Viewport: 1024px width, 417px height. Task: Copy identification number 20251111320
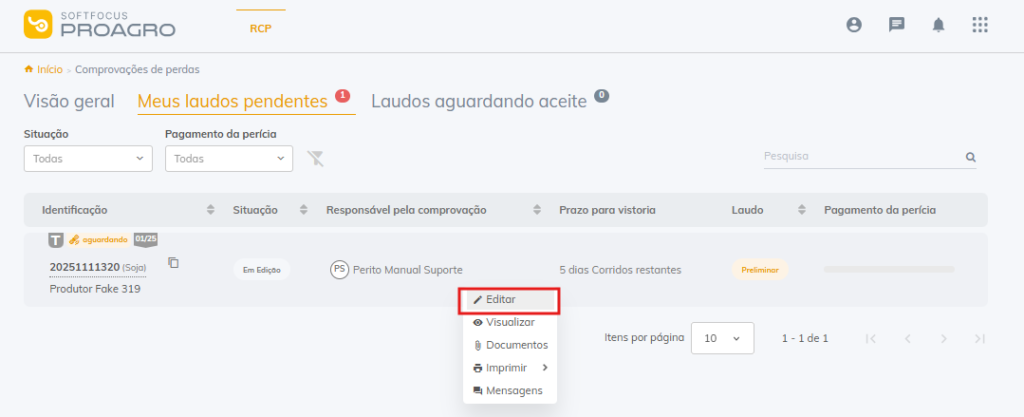[173, 263]
